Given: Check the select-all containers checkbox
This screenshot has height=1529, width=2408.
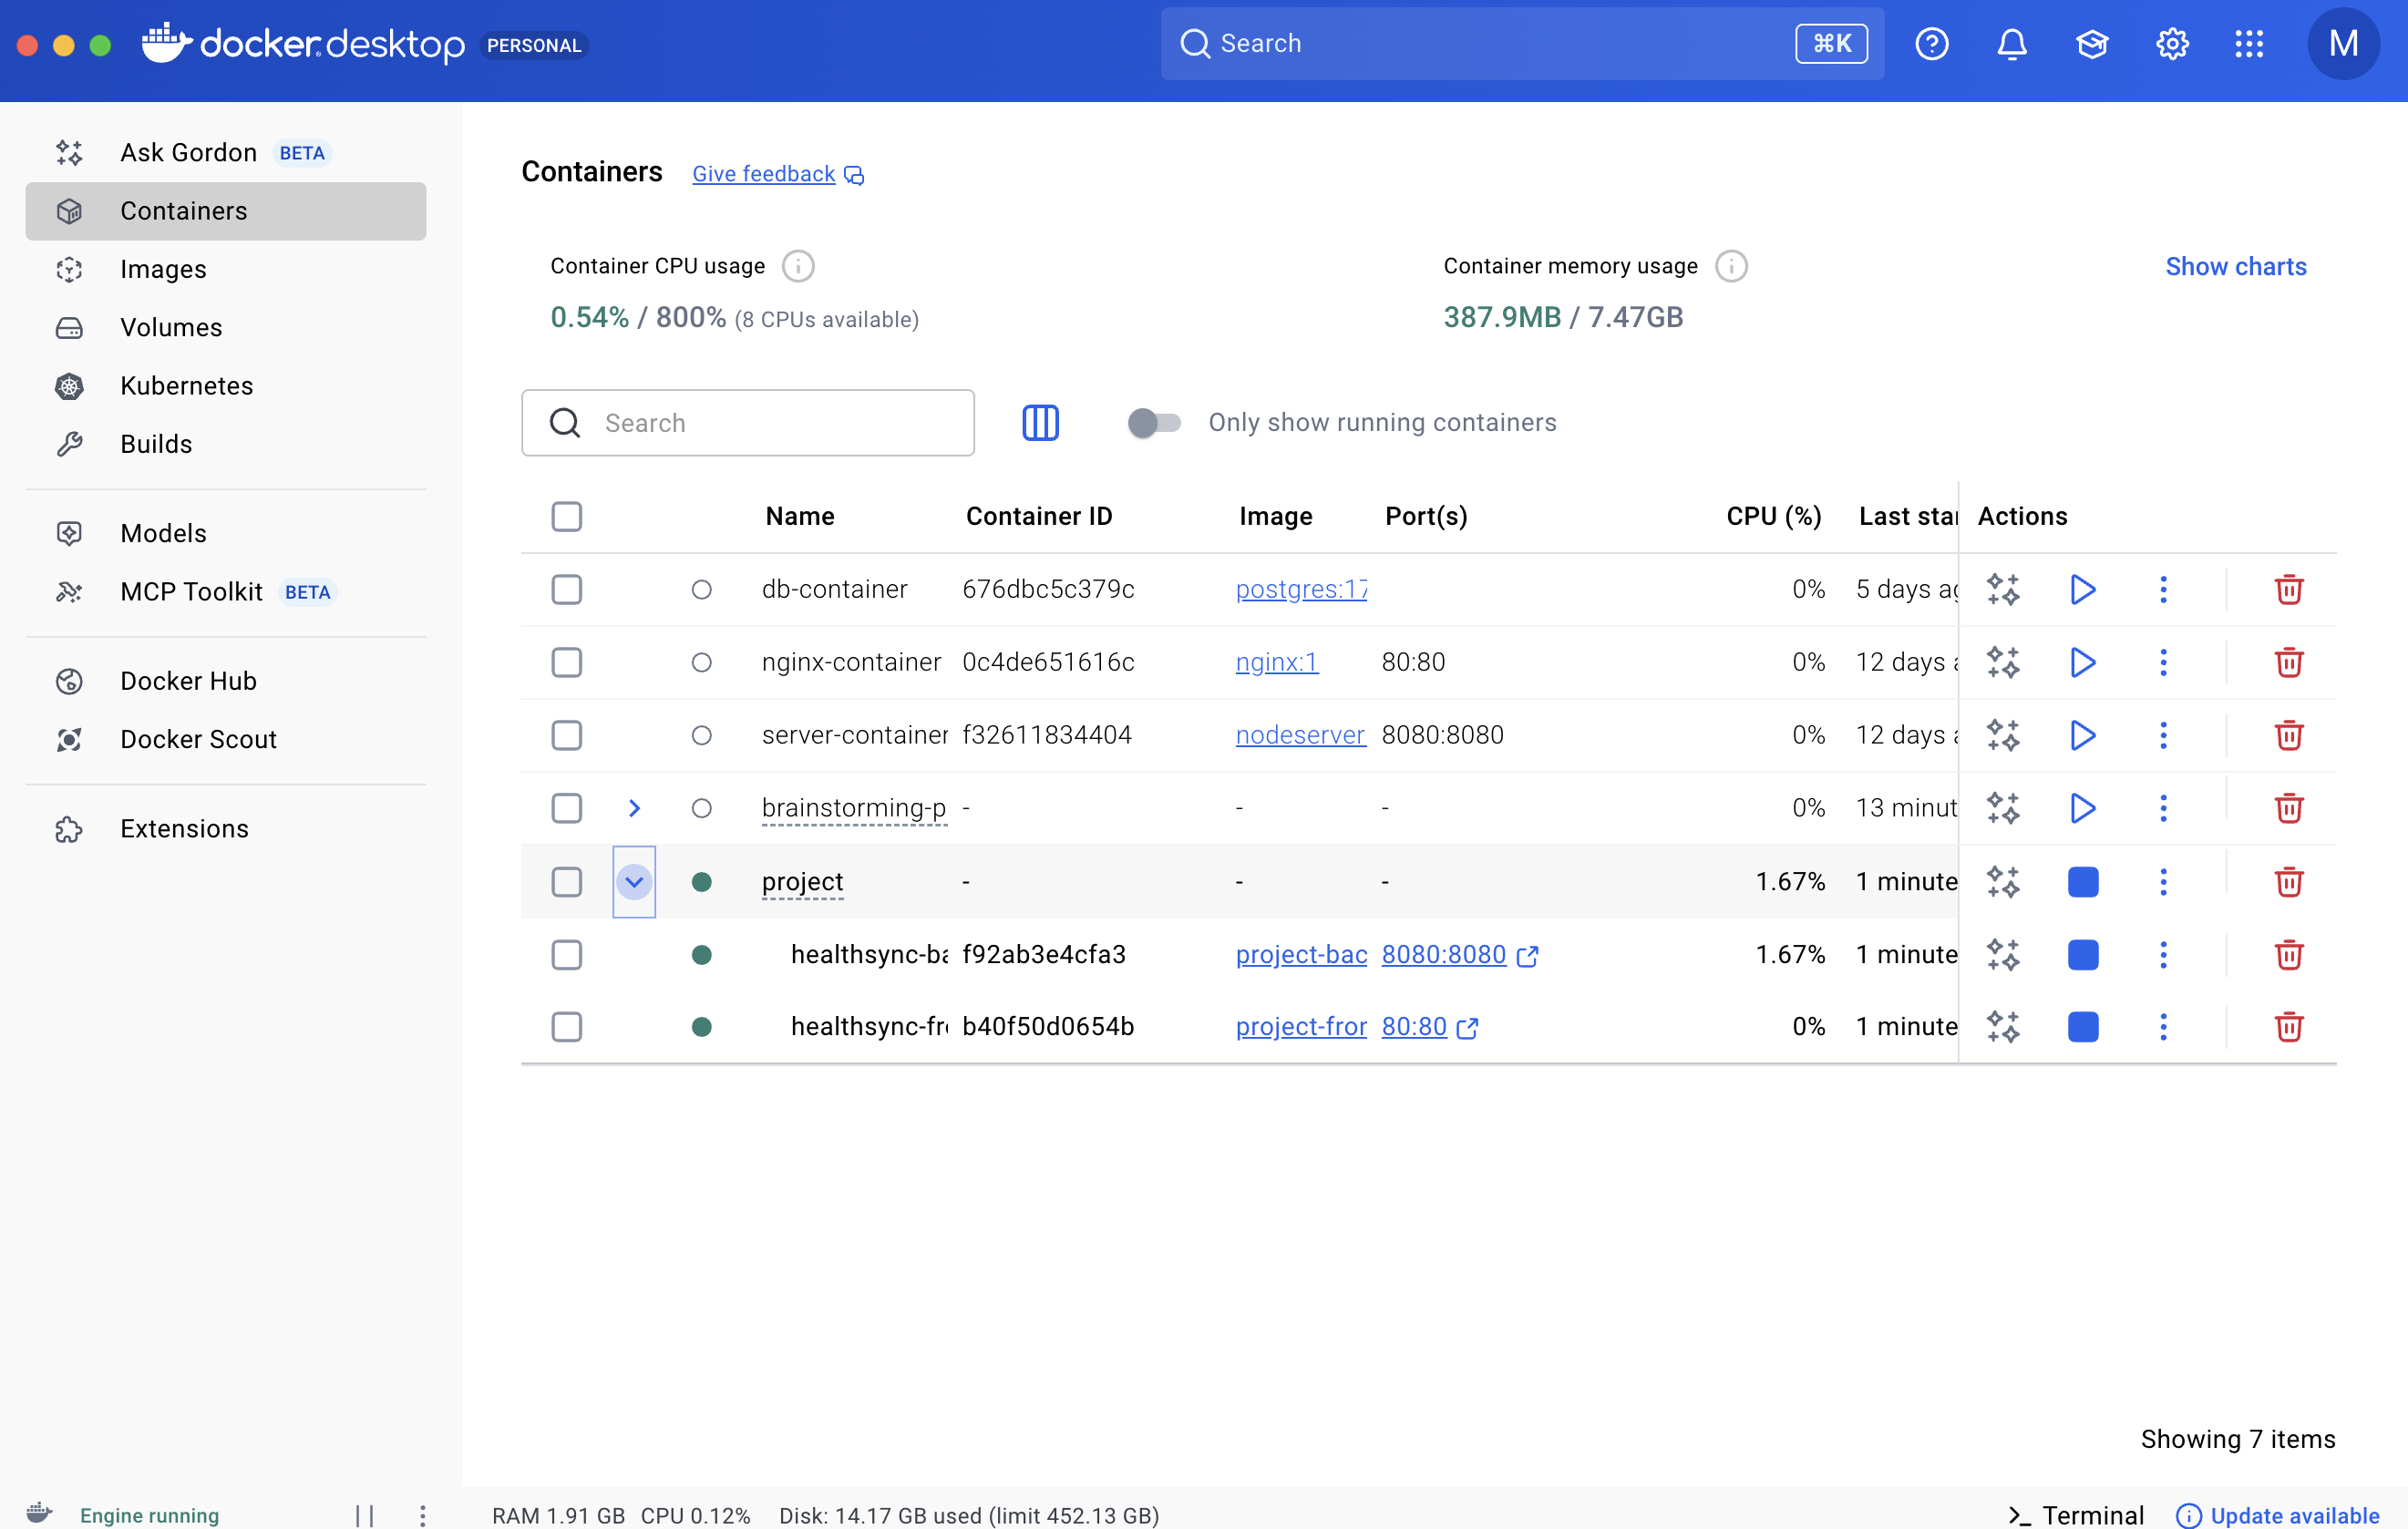Looking at the screenshot, I should tap(567, 516).
